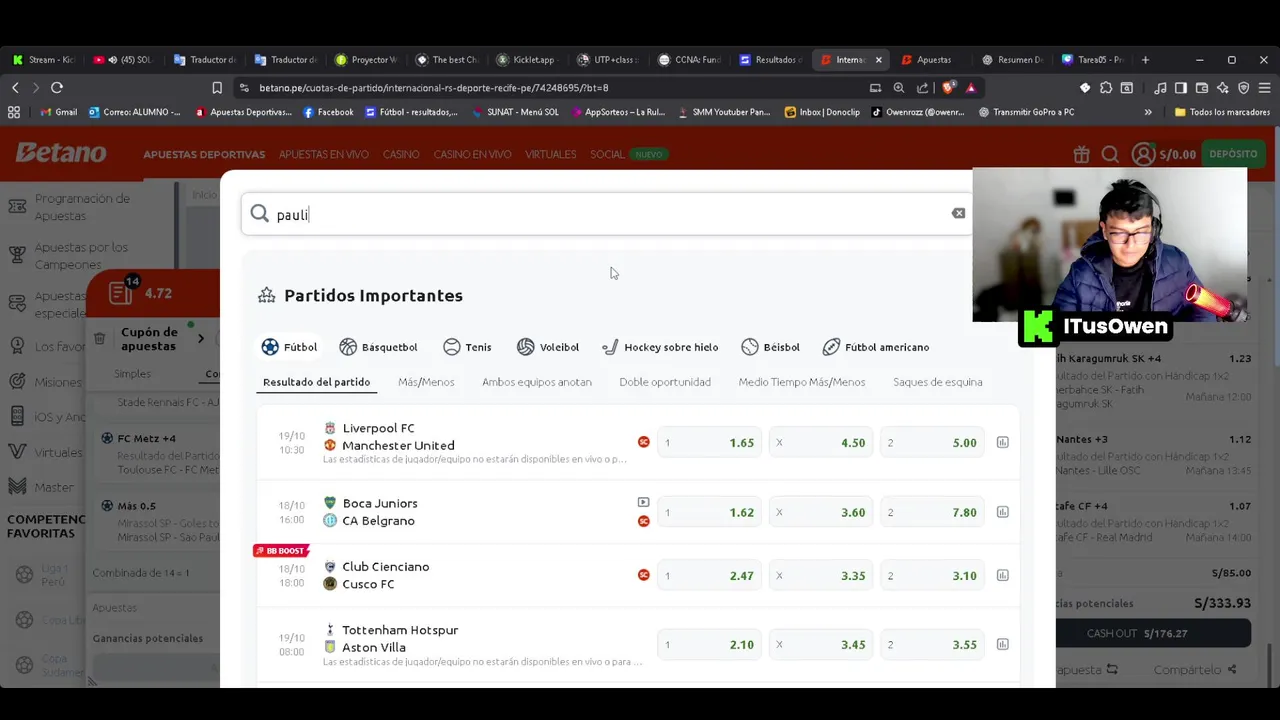Click the header search magnifier icon

pos(1110,154)
